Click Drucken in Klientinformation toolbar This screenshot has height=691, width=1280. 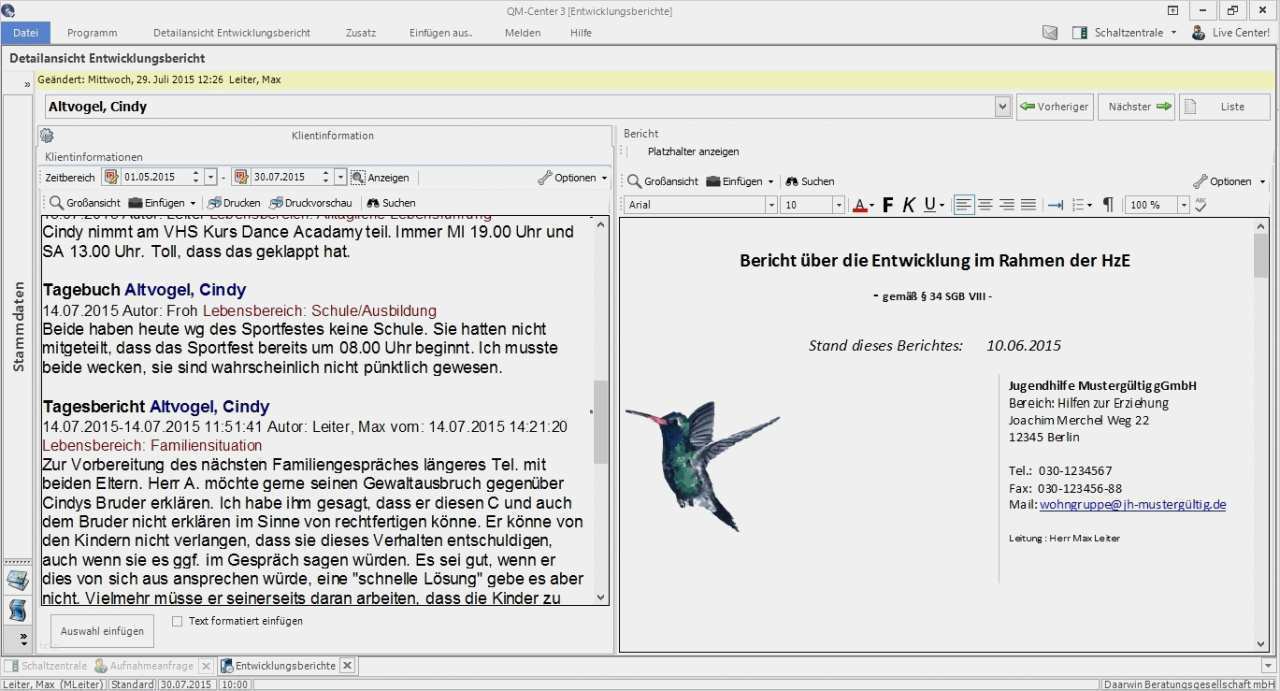pos(234,203)
